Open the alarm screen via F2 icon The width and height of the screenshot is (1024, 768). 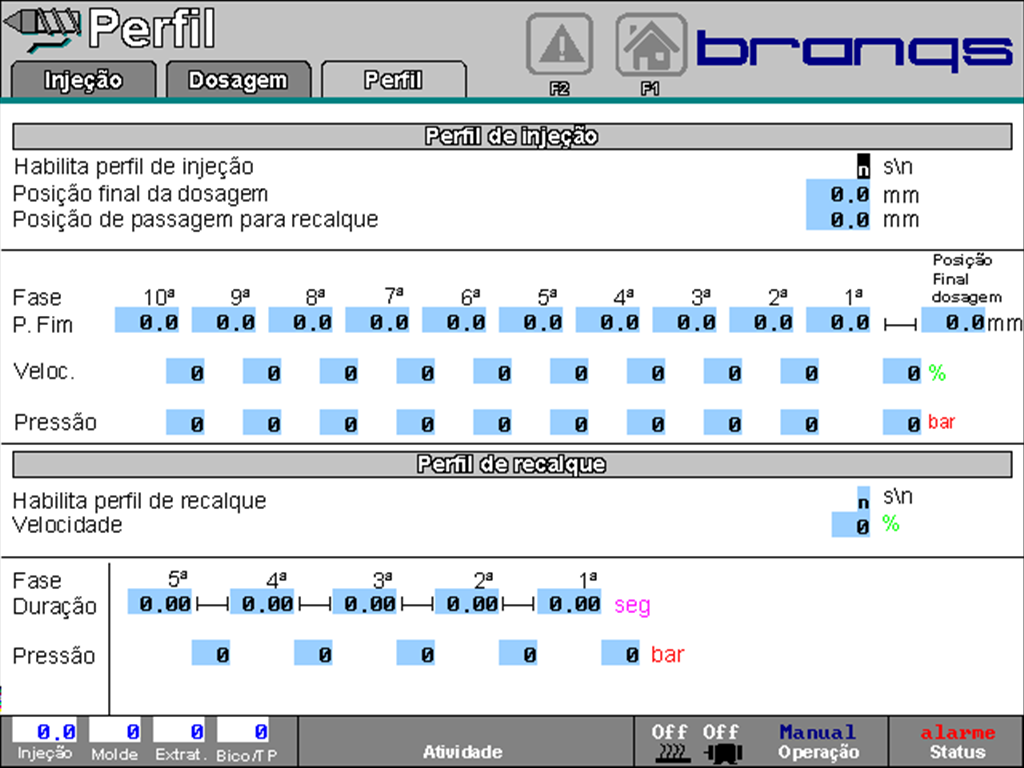559,44
